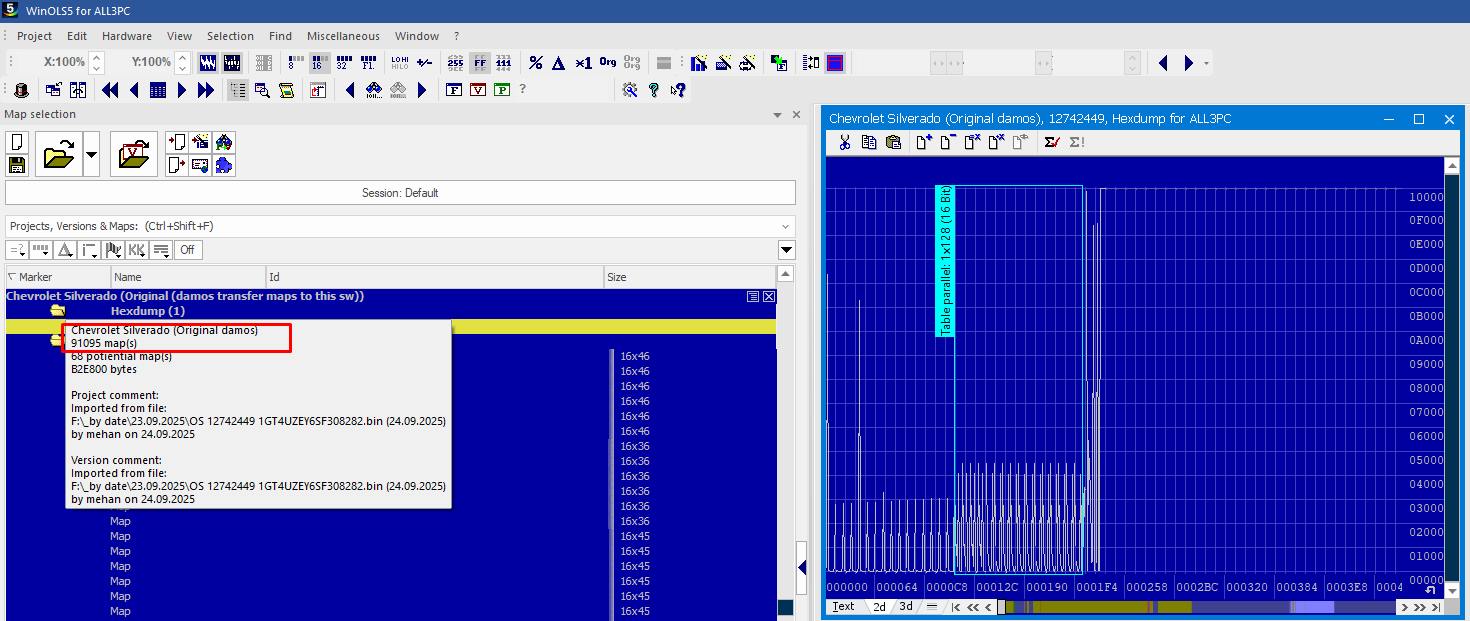The height and width of the screenshot is (621, 1470).
Task: Click the yellow scroll script icon
Action: 286,90
